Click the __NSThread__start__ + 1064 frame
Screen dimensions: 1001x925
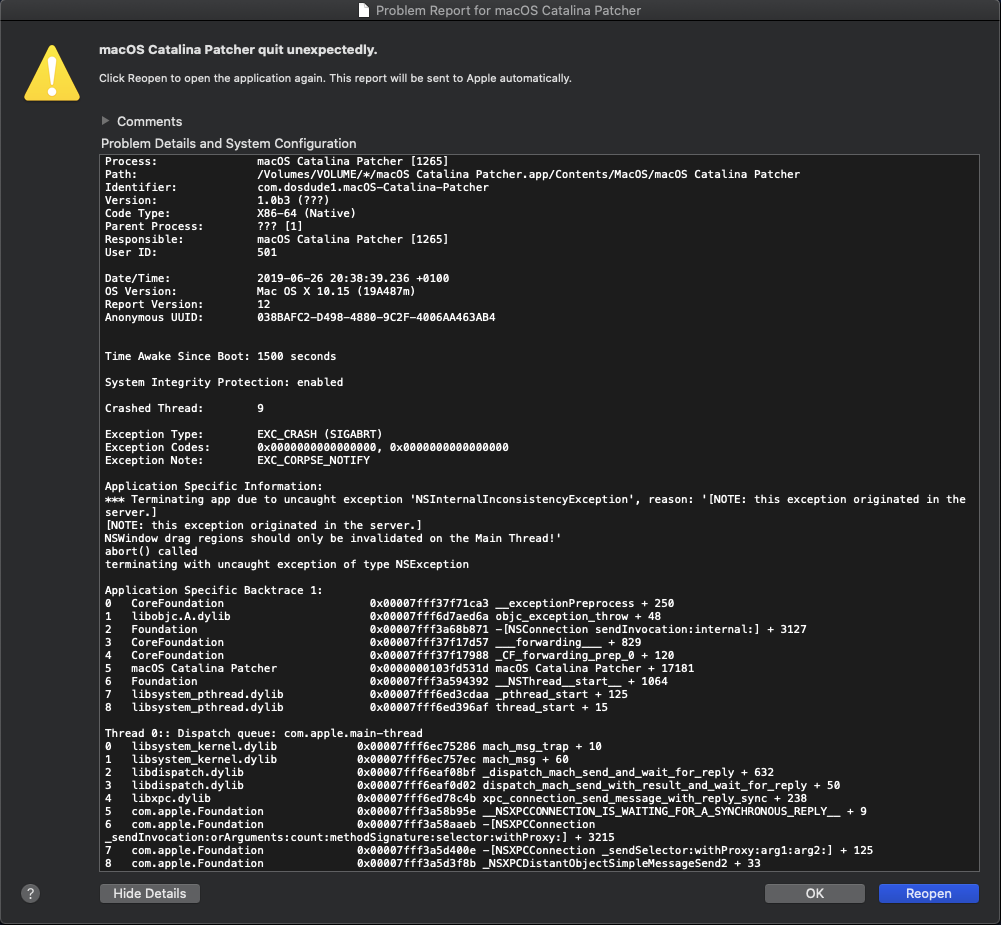[x=386, y=681]
